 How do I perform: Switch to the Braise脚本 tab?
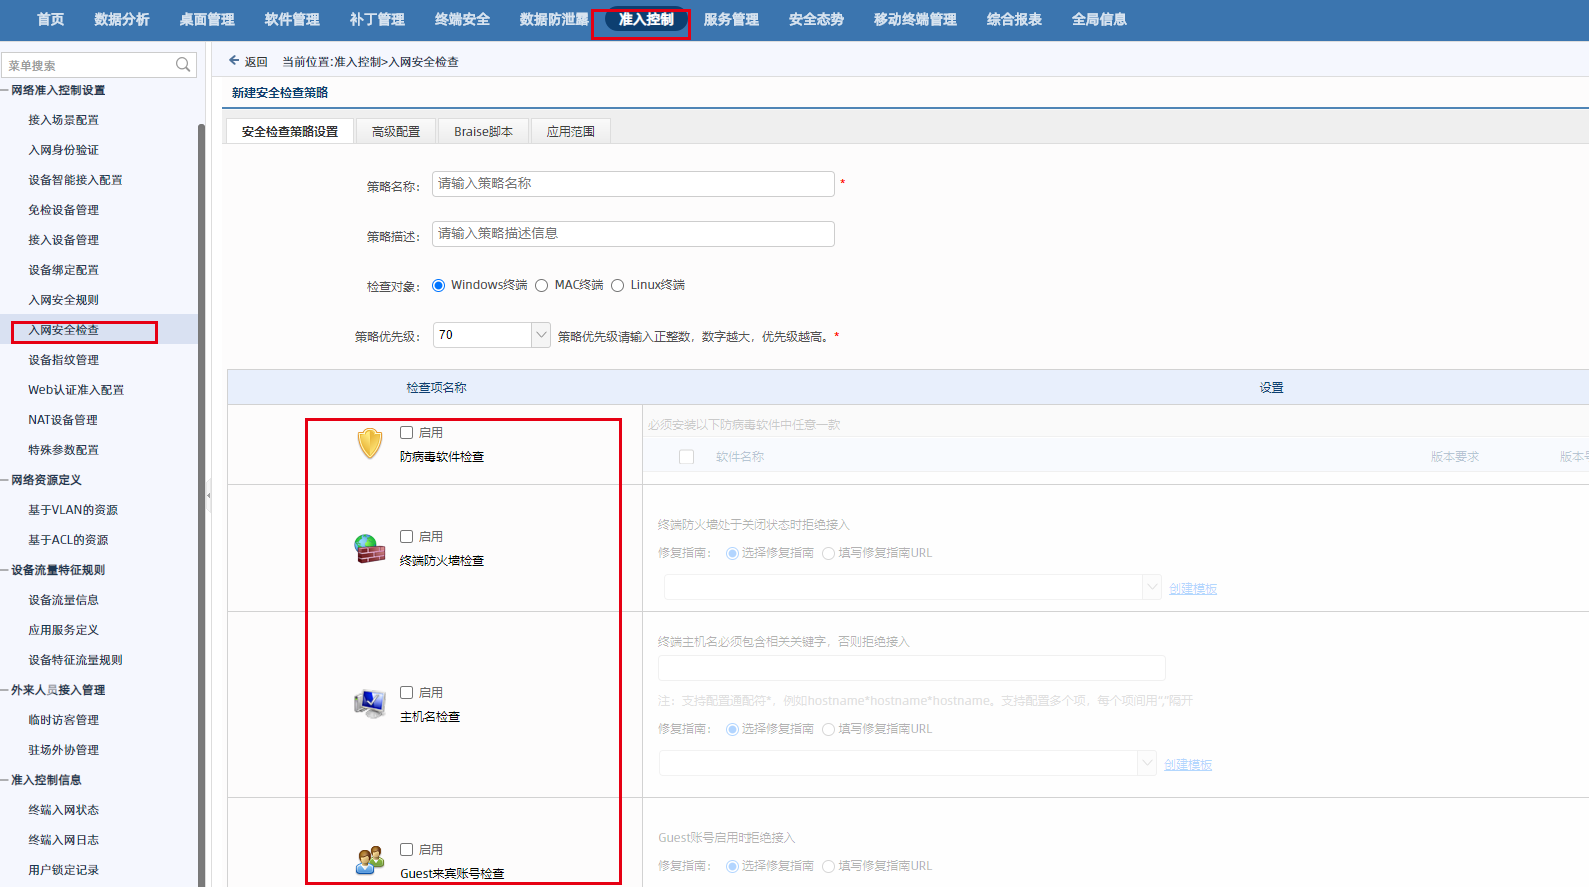(483, 131)
